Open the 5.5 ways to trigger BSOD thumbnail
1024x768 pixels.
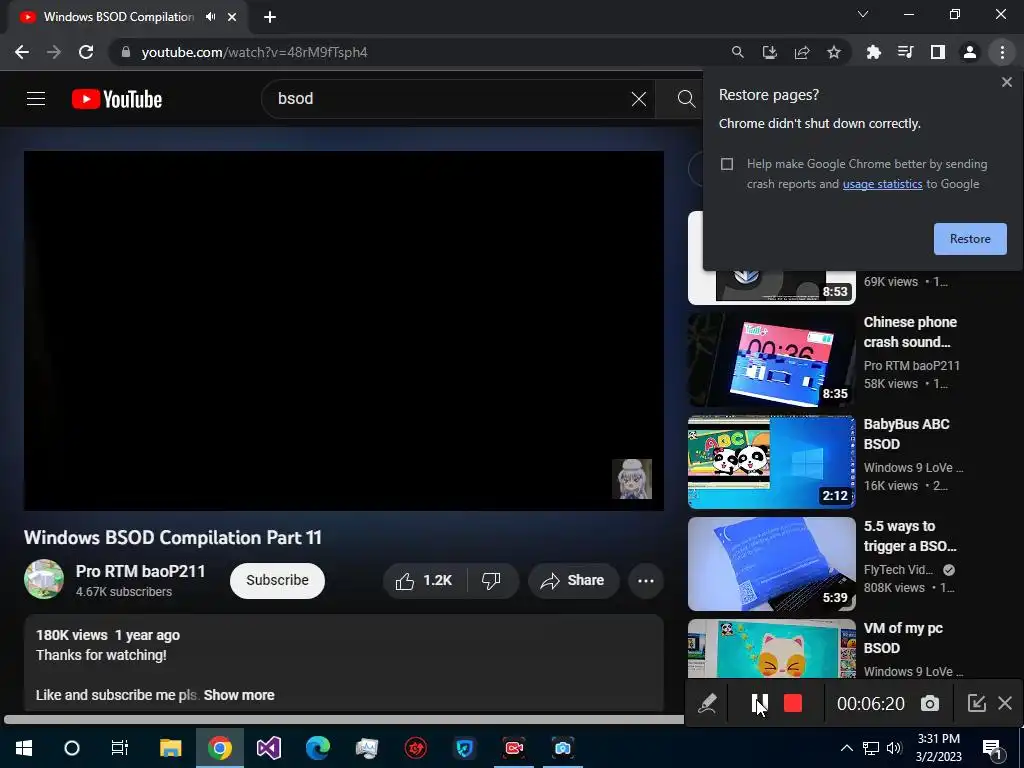771,564
